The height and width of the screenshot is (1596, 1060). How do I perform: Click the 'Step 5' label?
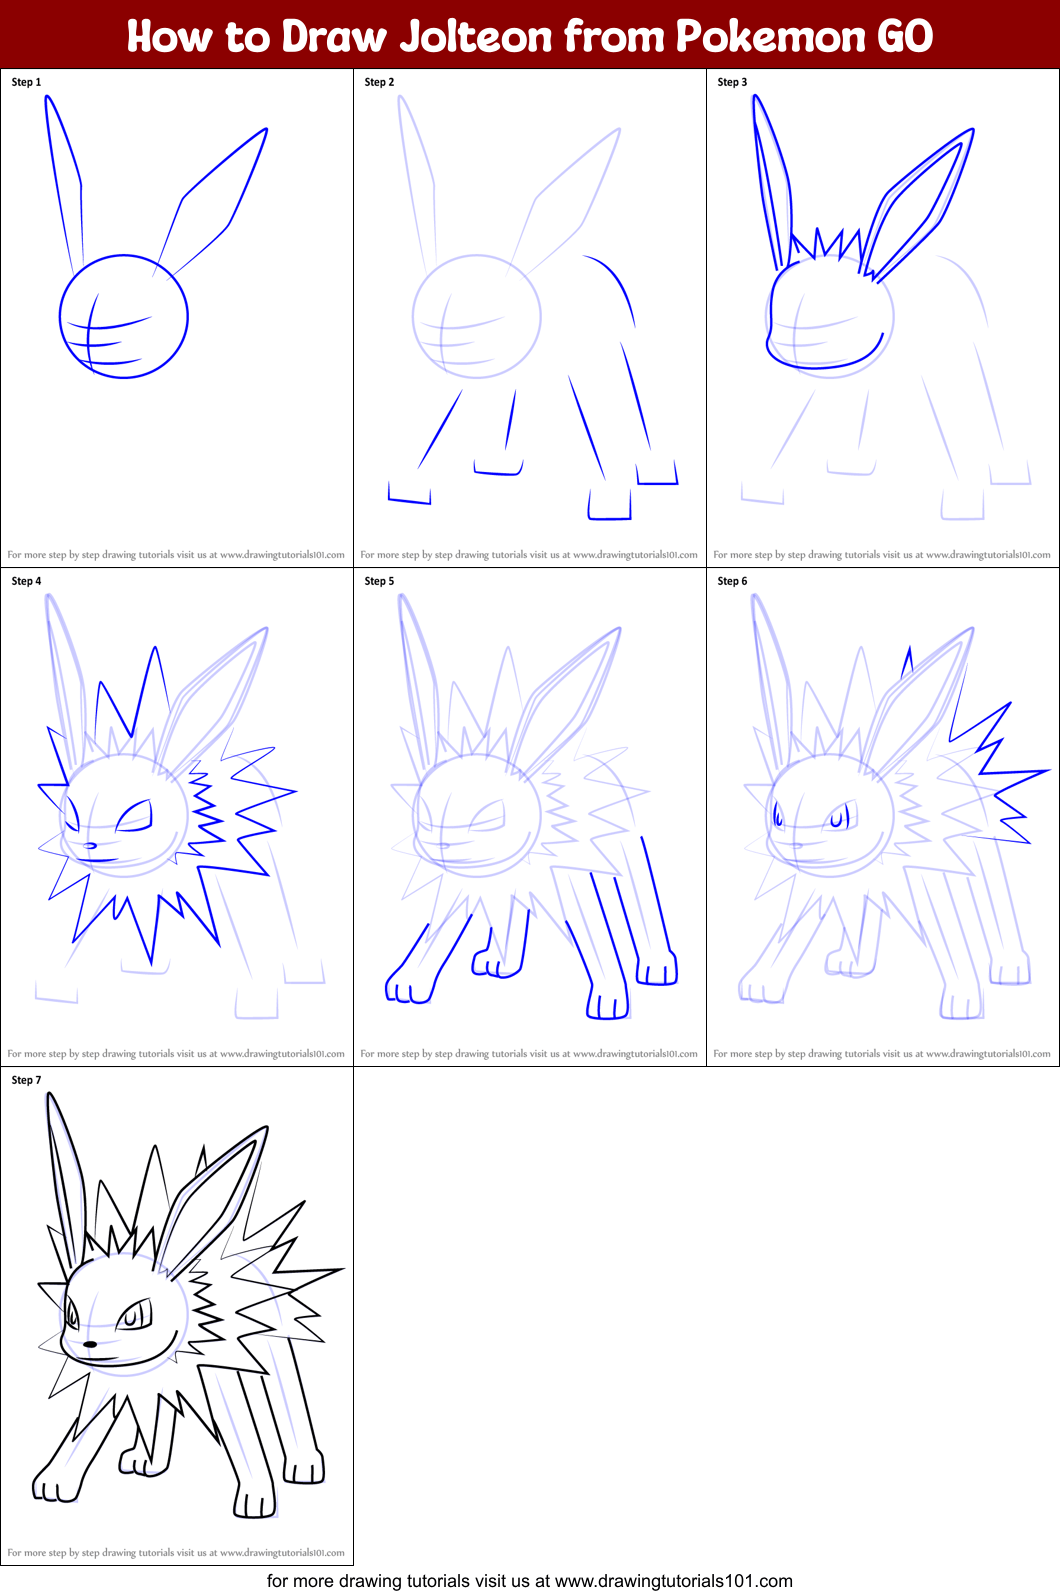pyautogui.click(x=380, y=581)
